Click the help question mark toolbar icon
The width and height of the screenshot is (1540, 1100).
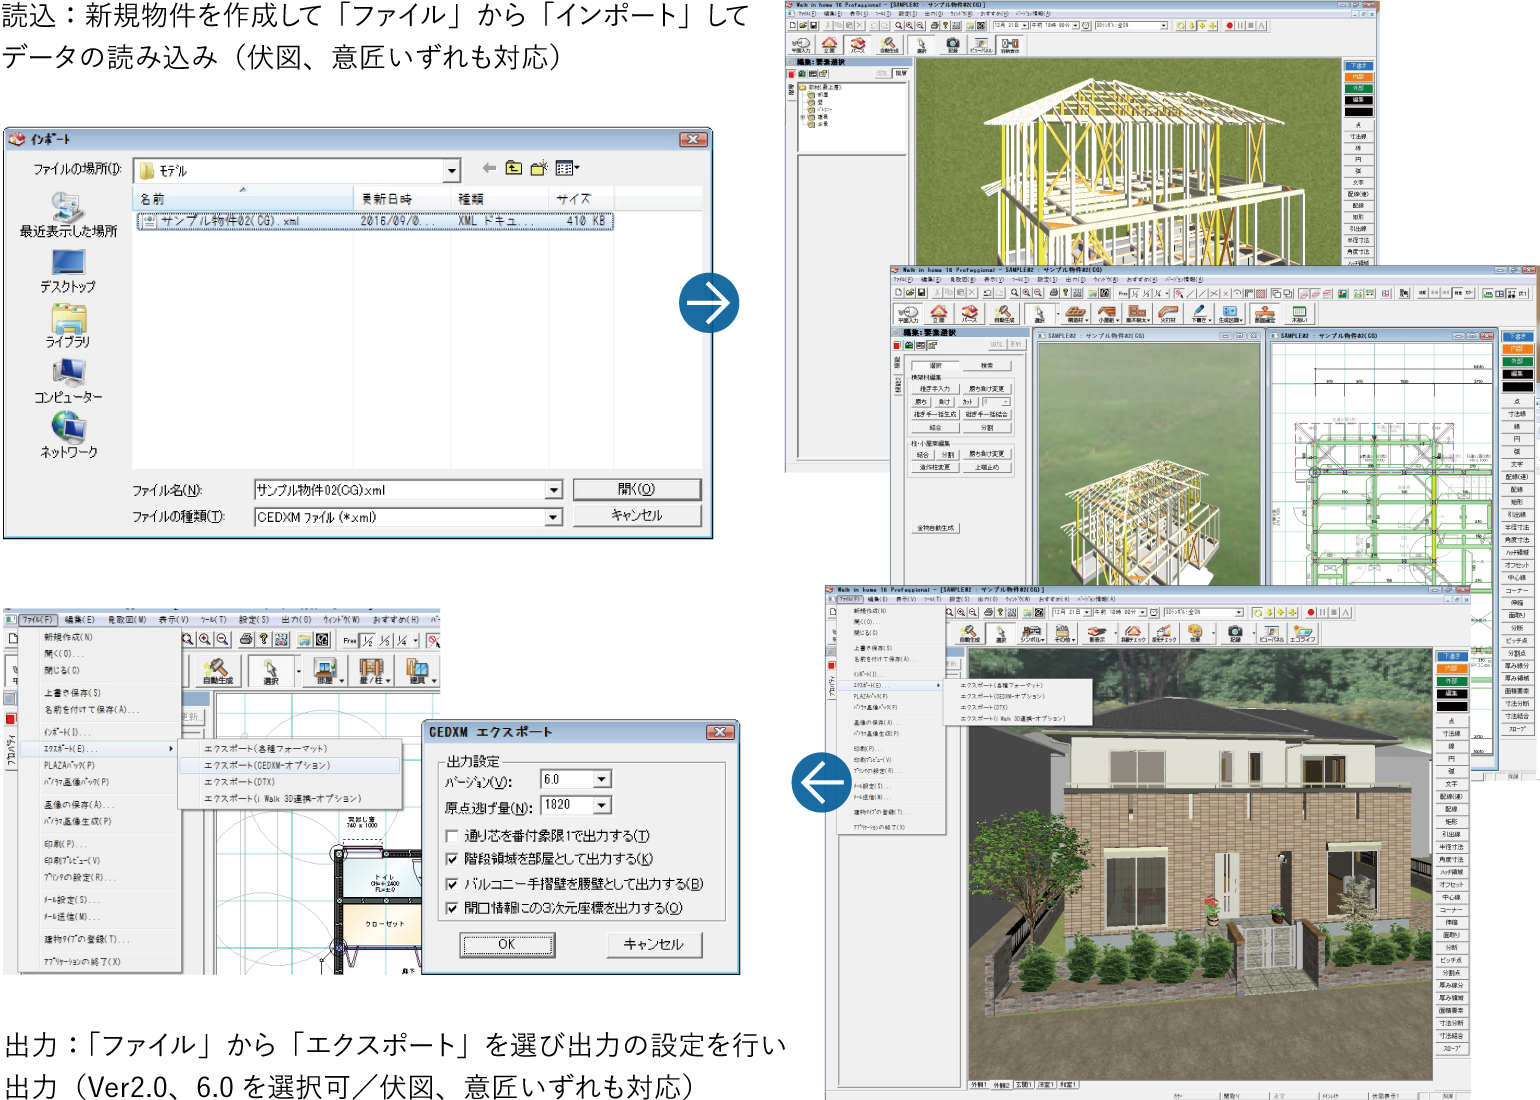(x=263, y=640)
